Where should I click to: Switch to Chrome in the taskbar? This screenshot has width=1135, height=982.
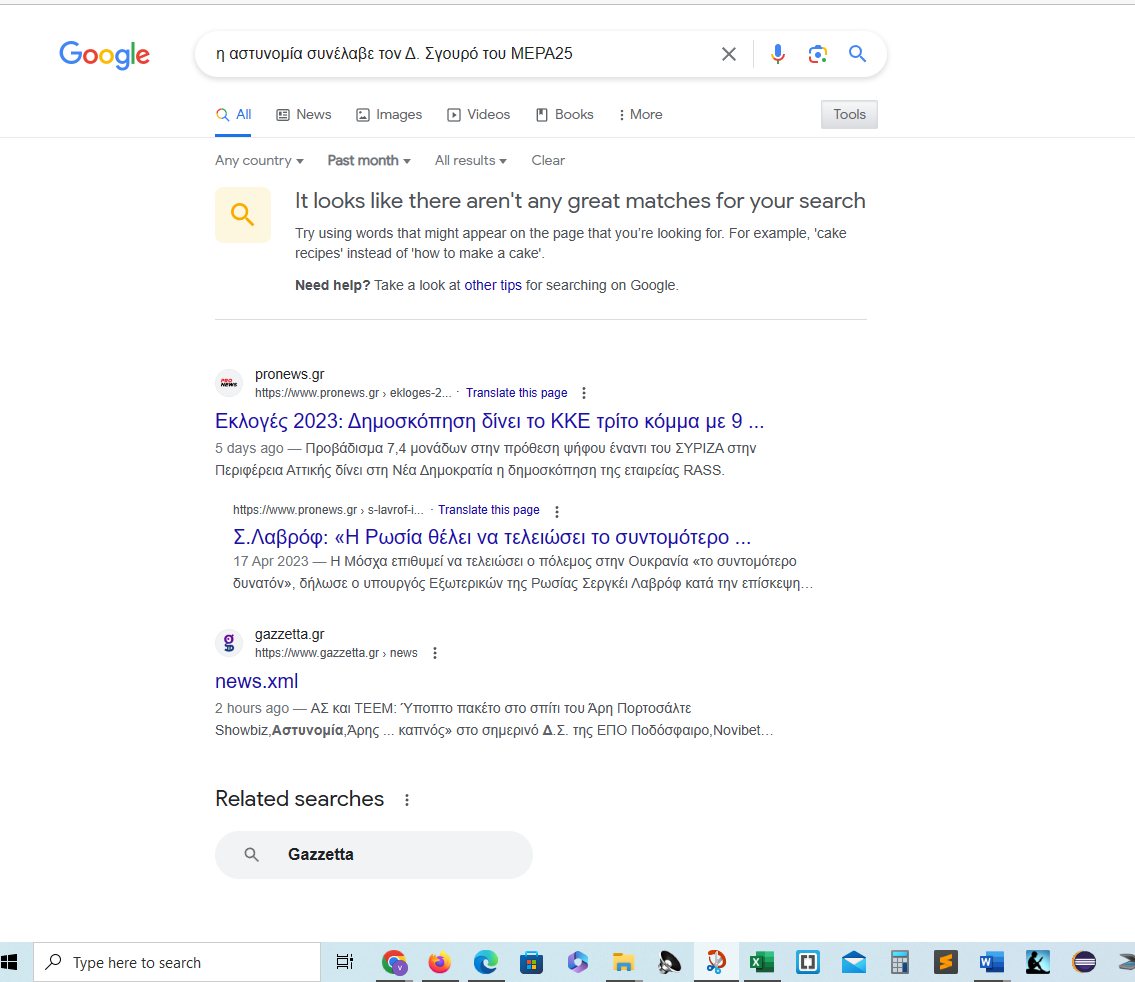pyautogui.click(x=394, y=962)
